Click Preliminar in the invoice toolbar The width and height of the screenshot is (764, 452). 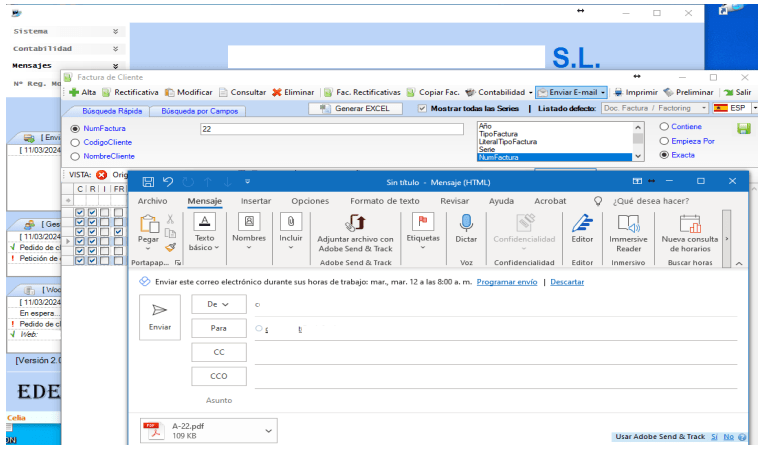point(688,92)
